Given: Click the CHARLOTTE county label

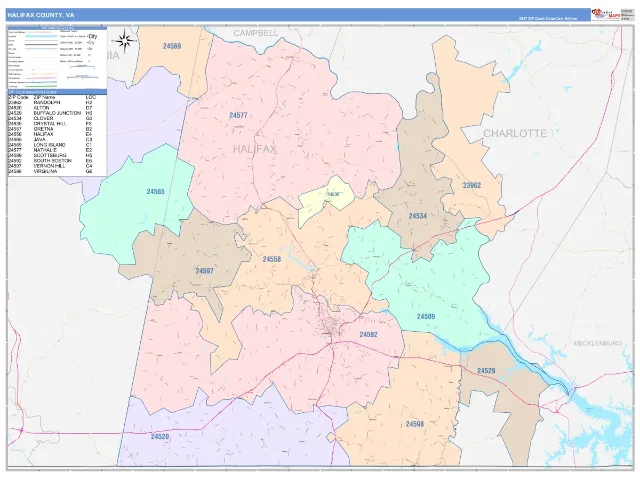Looking at the screenshot, I should coord(515,133).
